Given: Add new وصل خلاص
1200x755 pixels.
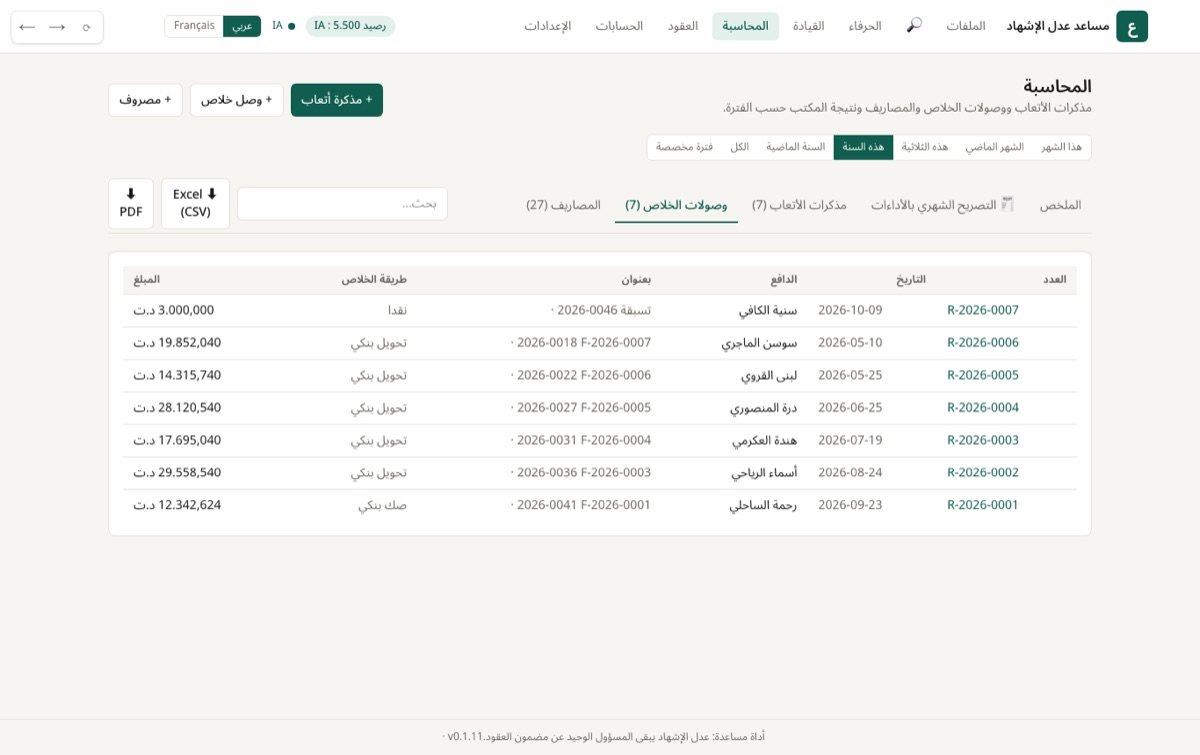Looking at the screenshot, I should (x=236, y=100).
